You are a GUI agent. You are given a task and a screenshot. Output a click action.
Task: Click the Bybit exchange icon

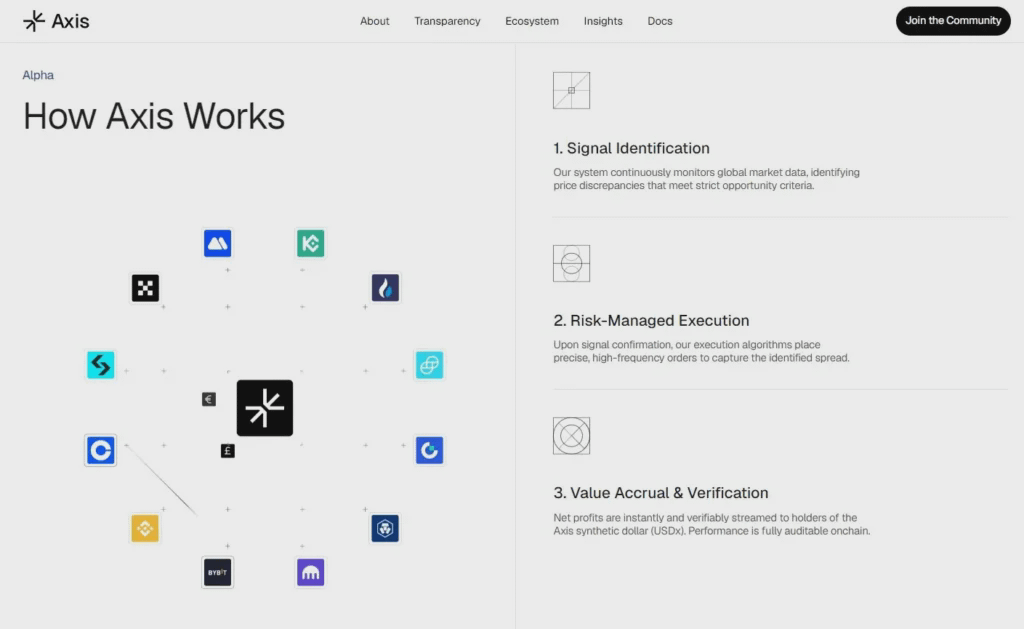217,572
